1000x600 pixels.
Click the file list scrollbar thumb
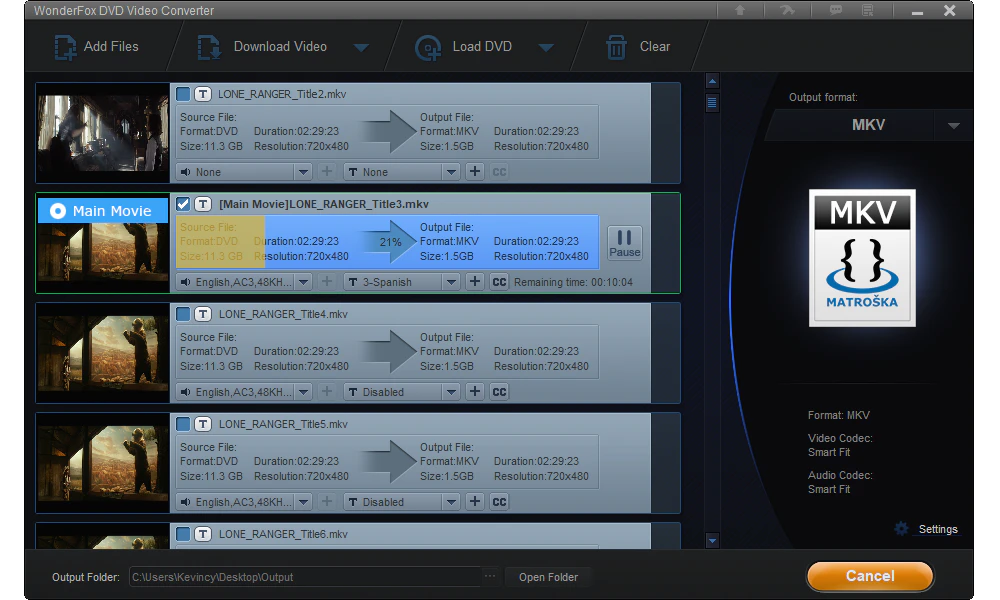click(712, 102)
